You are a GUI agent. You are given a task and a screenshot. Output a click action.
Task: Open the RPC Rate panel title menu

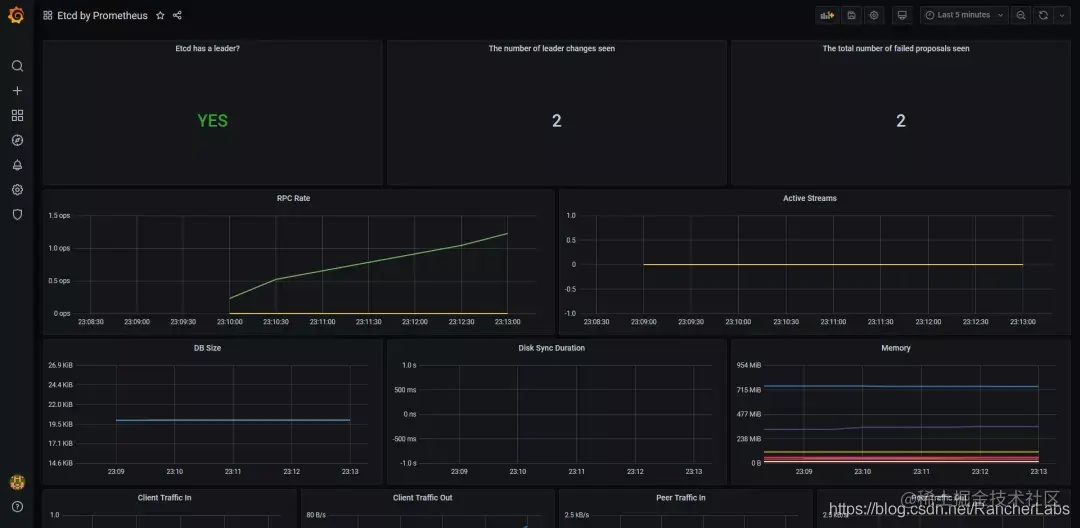(293, 198)
